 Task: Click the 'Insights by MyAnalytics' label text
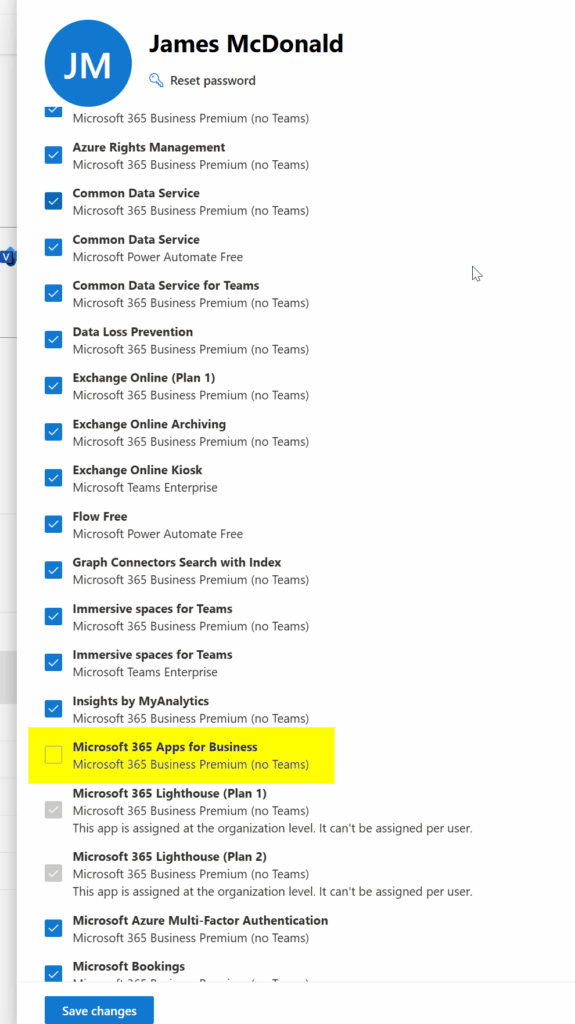pyautogui.click(x=140, y=701)
